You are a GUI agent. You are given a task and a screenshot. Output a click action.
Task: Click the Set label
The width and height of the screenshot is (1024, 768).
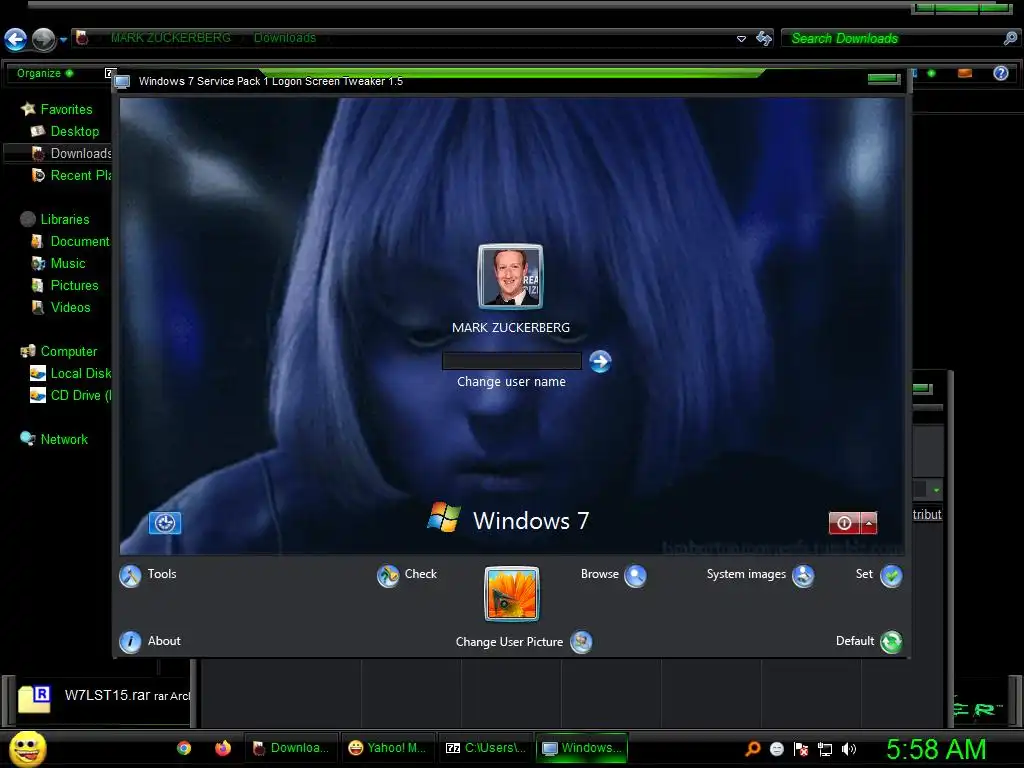[864, 573]
